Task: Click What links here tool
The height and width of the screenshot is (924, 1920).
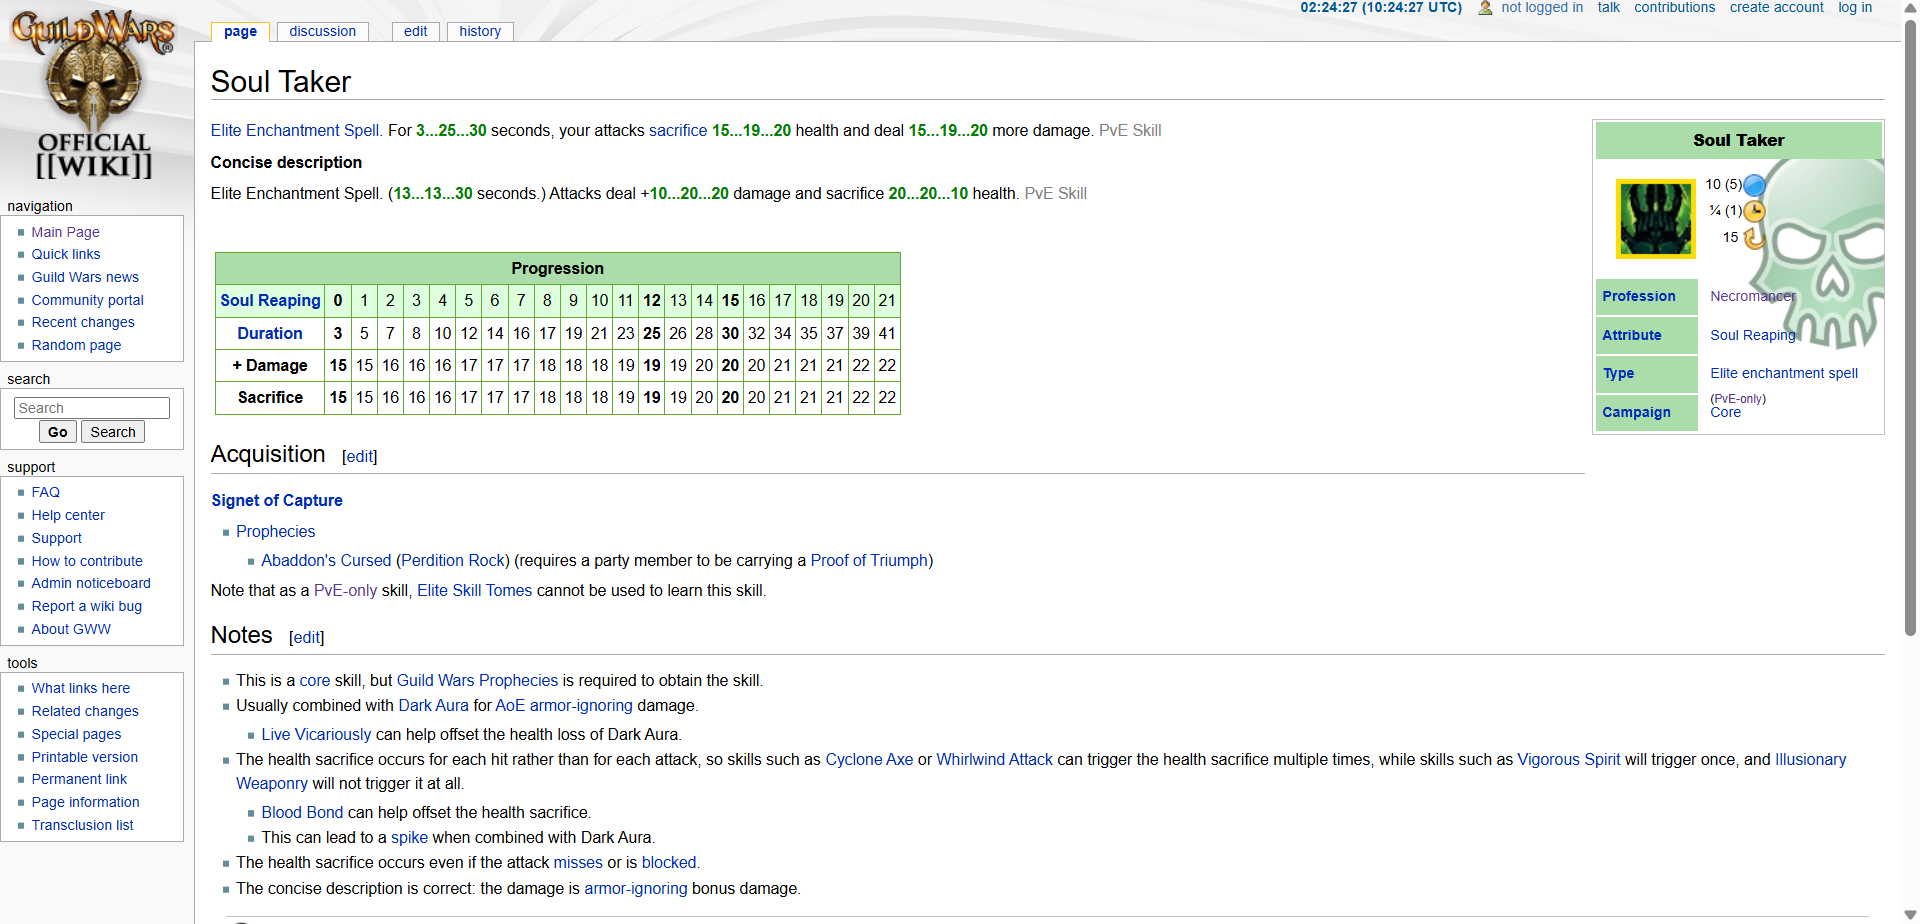Action: (x=80, y=688)
